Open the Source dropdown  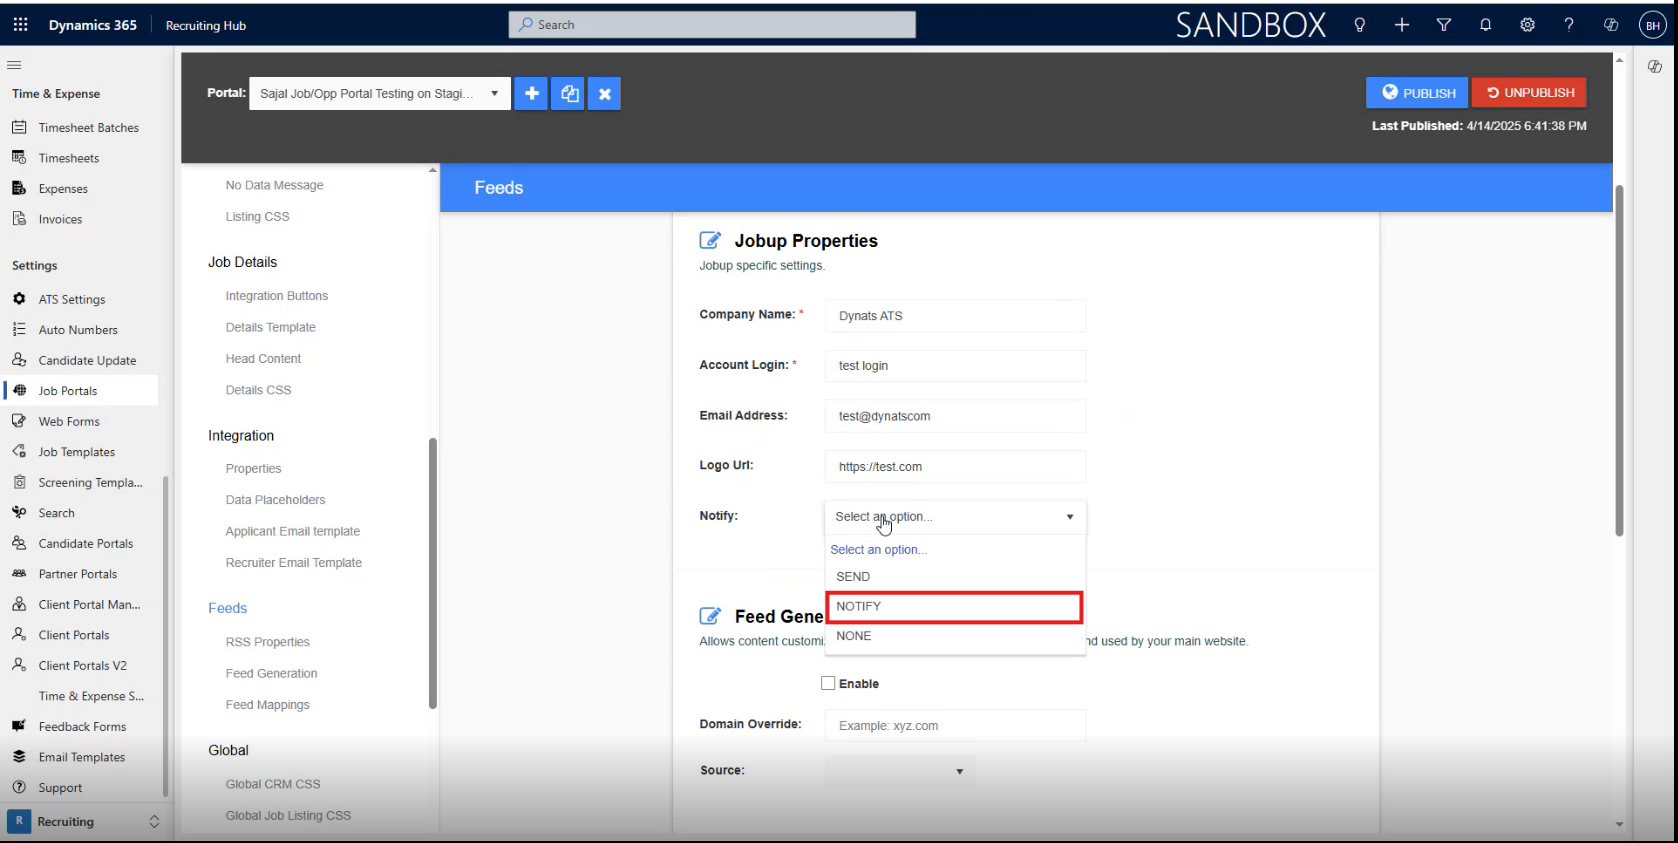pyautogui.click(x=899, y=771)
